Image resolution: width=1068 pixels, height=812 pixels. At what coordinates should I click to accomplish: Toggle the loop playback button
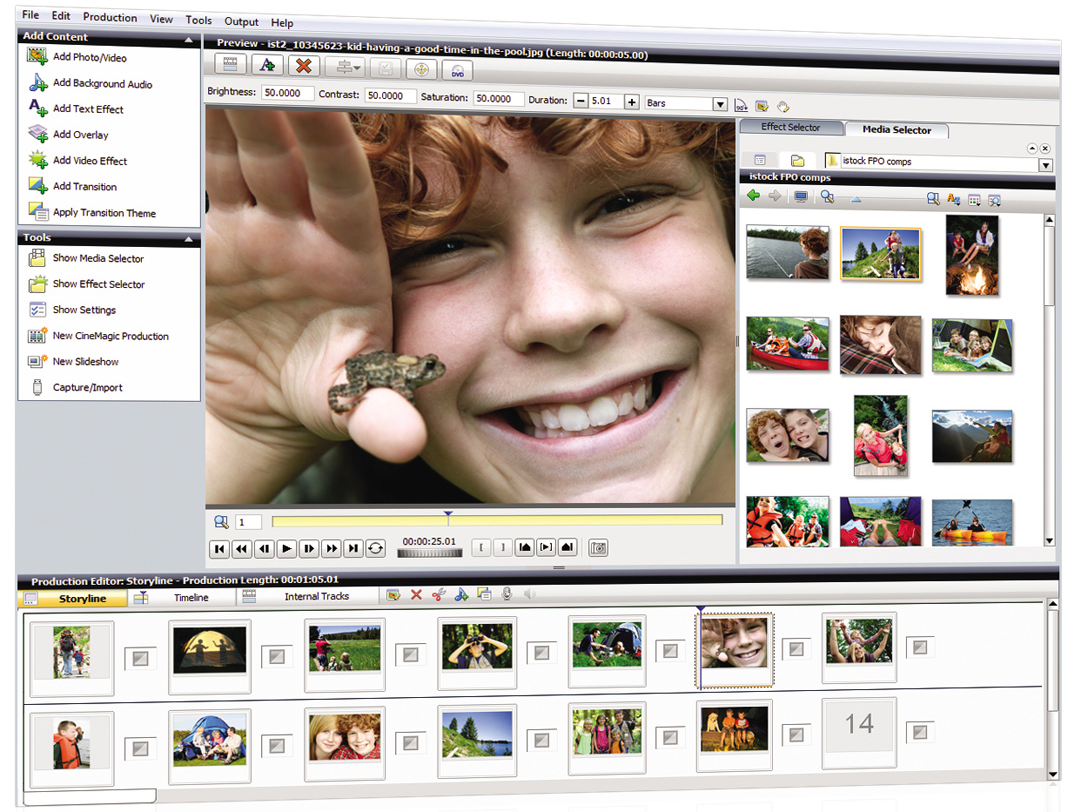pos(376,548)
